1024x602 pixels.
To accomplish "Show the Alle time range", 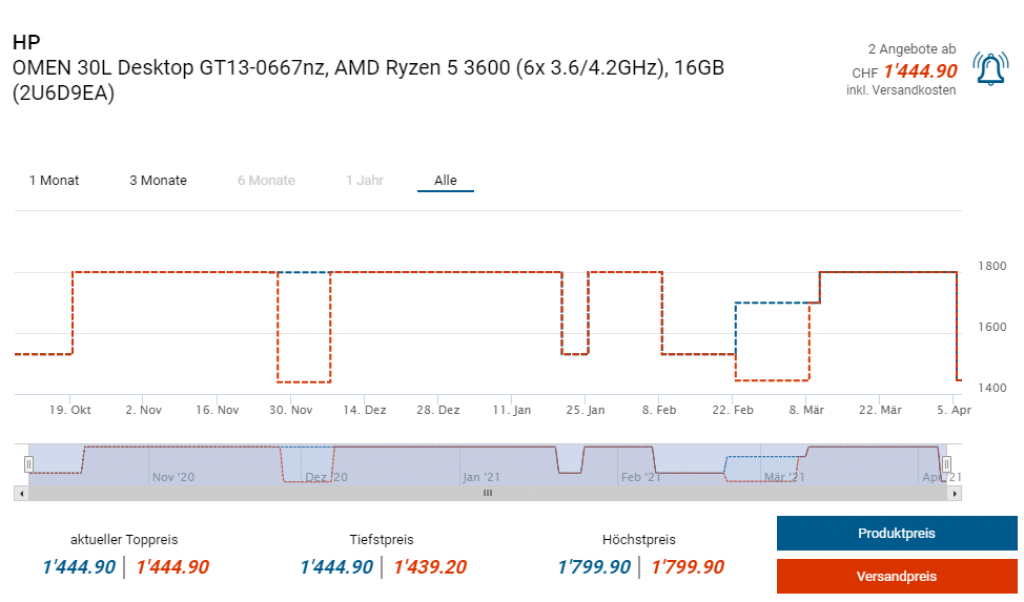I will click(445, 181).
